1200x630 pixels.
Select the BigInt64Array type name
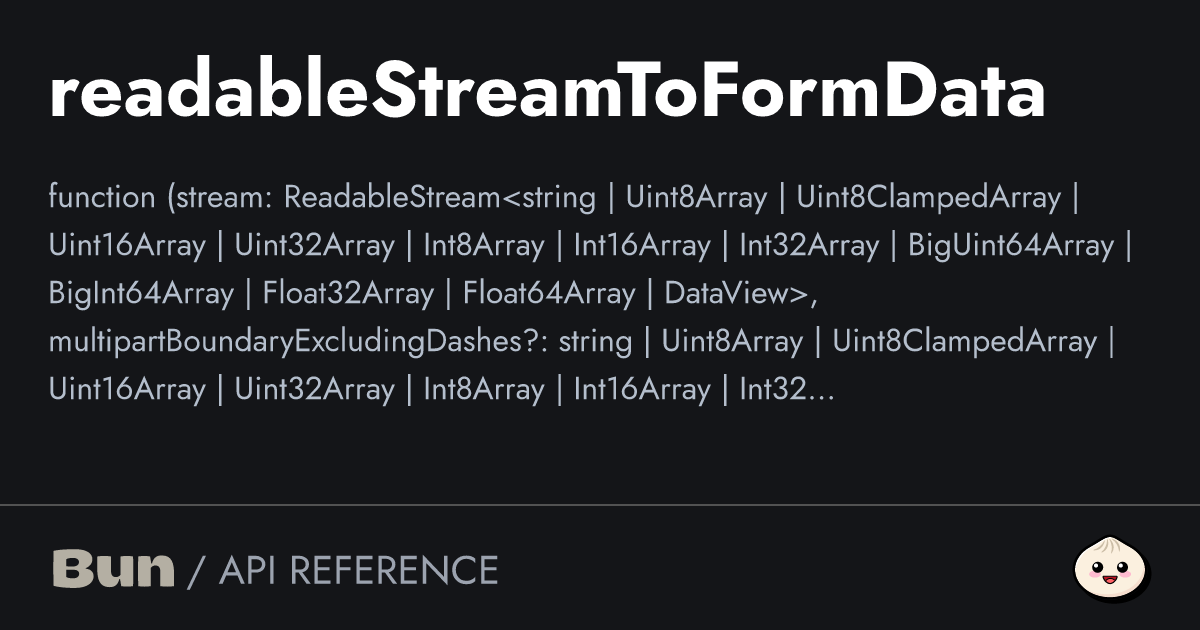(141, 293)
